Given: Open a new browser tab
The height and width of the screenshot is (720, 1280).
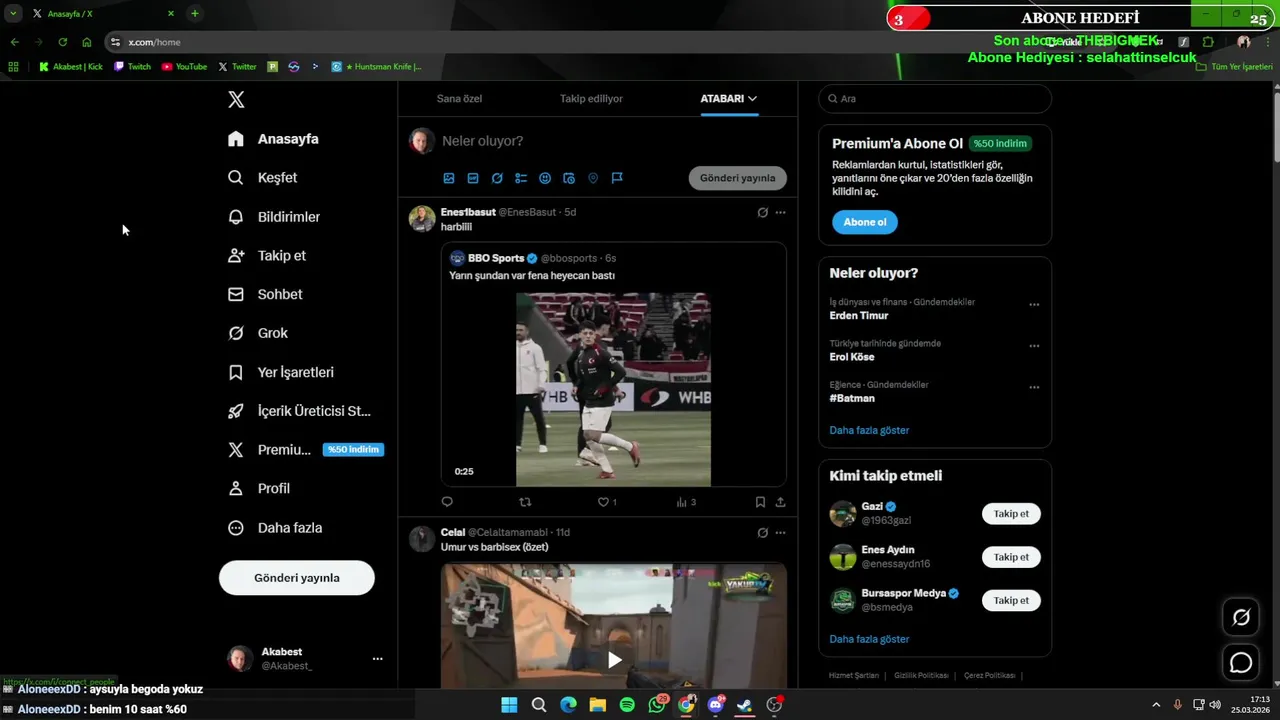Looking at the screenshot, I should click(x=194, y=14).
